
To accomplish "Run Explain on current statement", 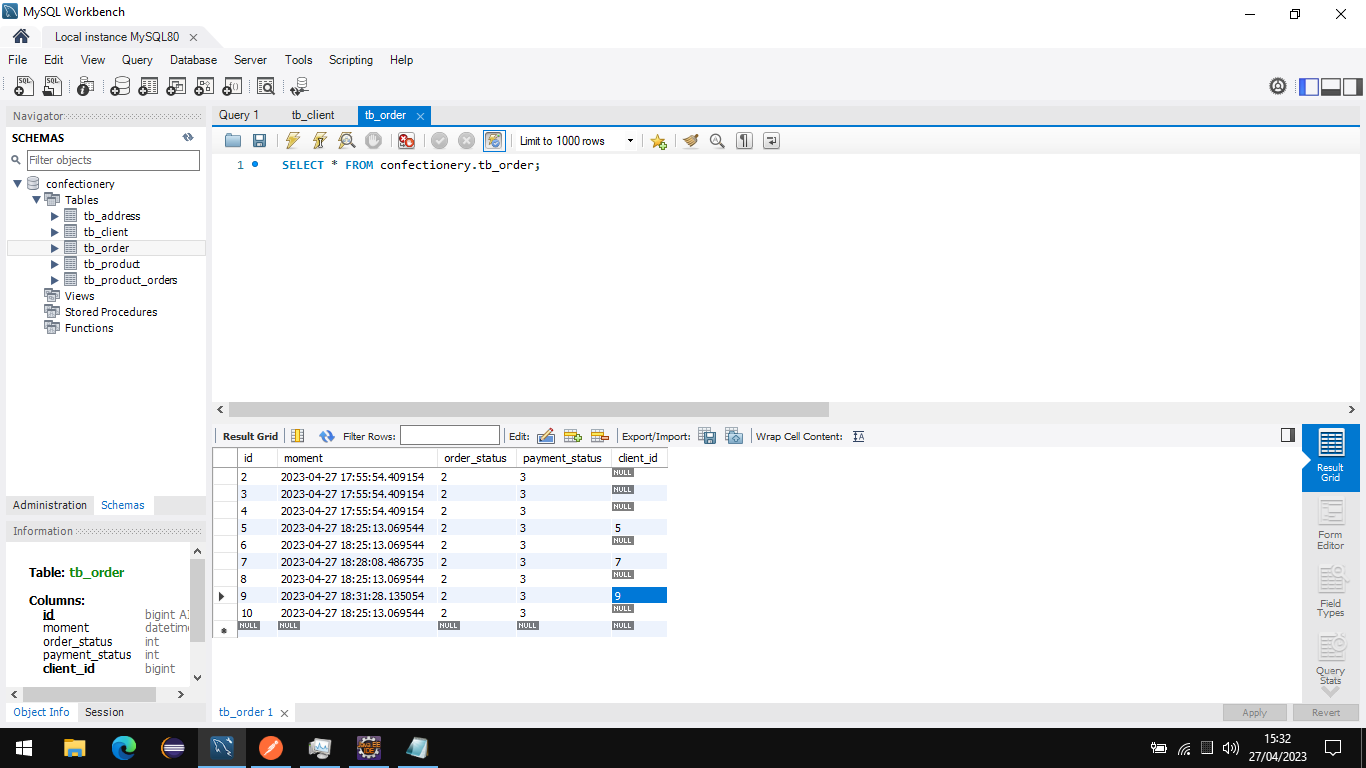I will click(x=346, y=141).
